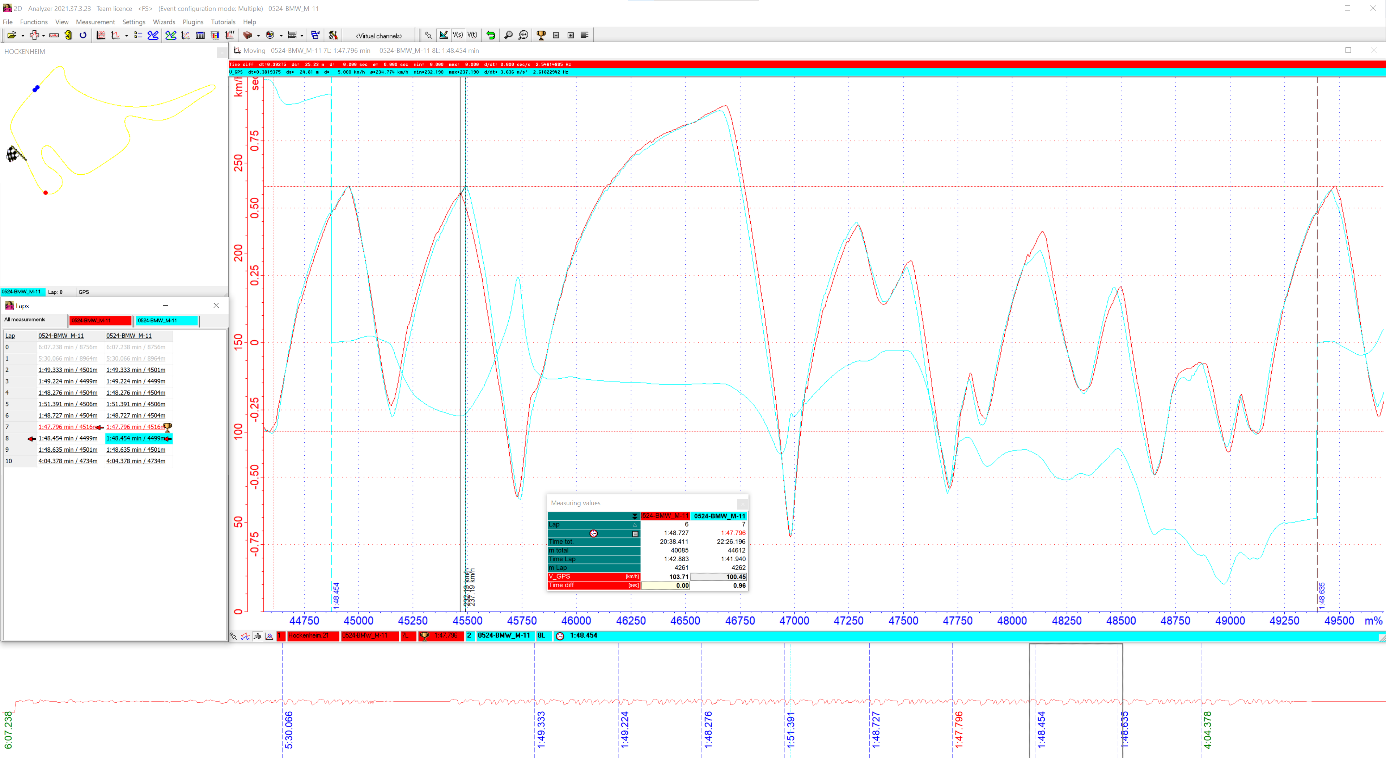Click the refresh circular arrow icon
Image resolution: width=1386 pixels, height=758 pixels.
[83, 35]
